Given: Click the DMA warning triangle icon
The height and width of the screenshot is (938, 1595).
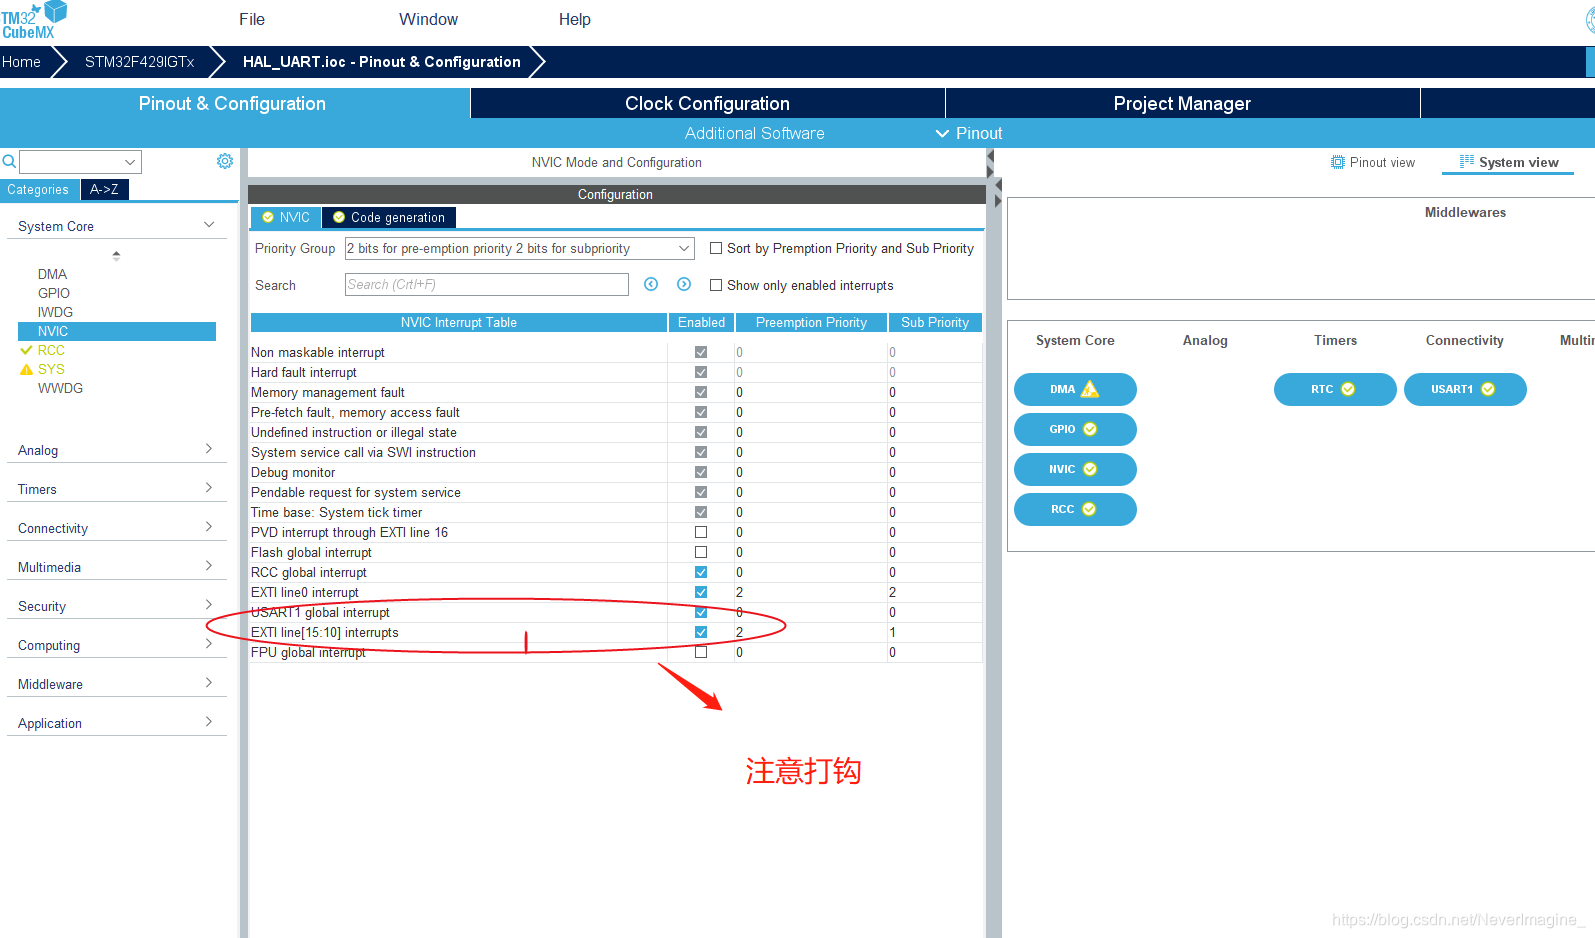Looking at the screenshot, I should 1090,389.
